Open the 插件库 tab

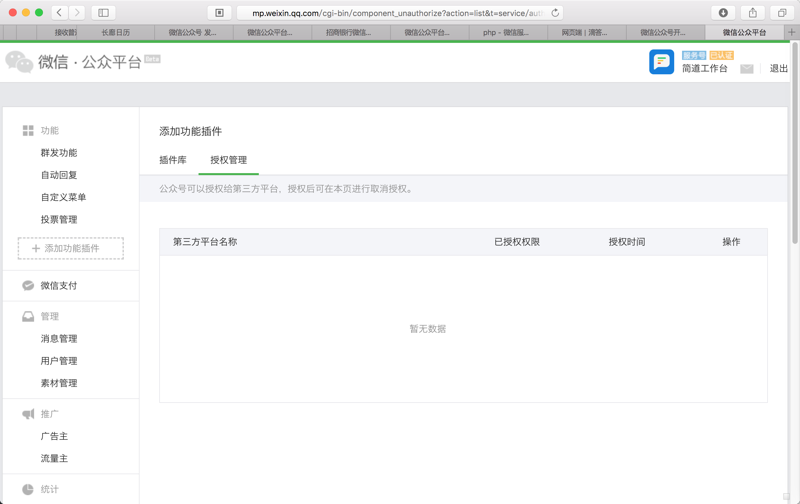[173, 160]
